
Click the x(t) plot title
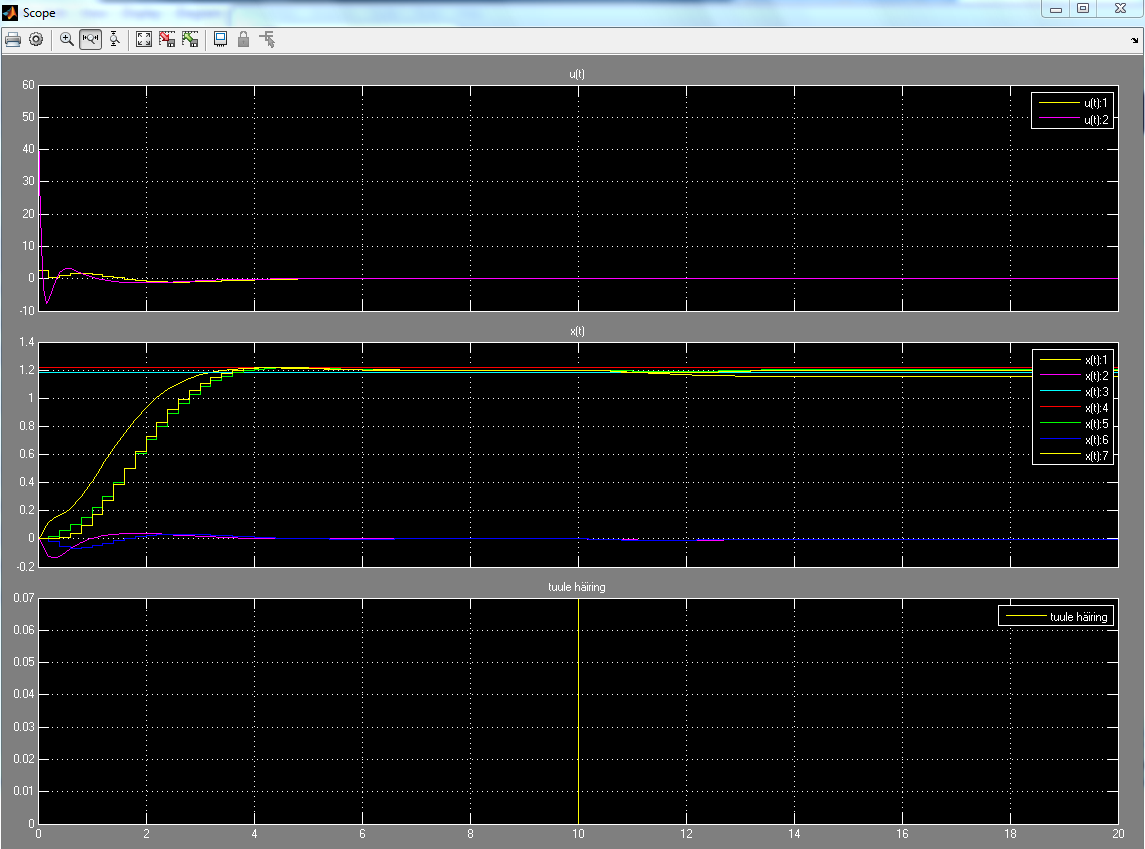coord(577,331)
